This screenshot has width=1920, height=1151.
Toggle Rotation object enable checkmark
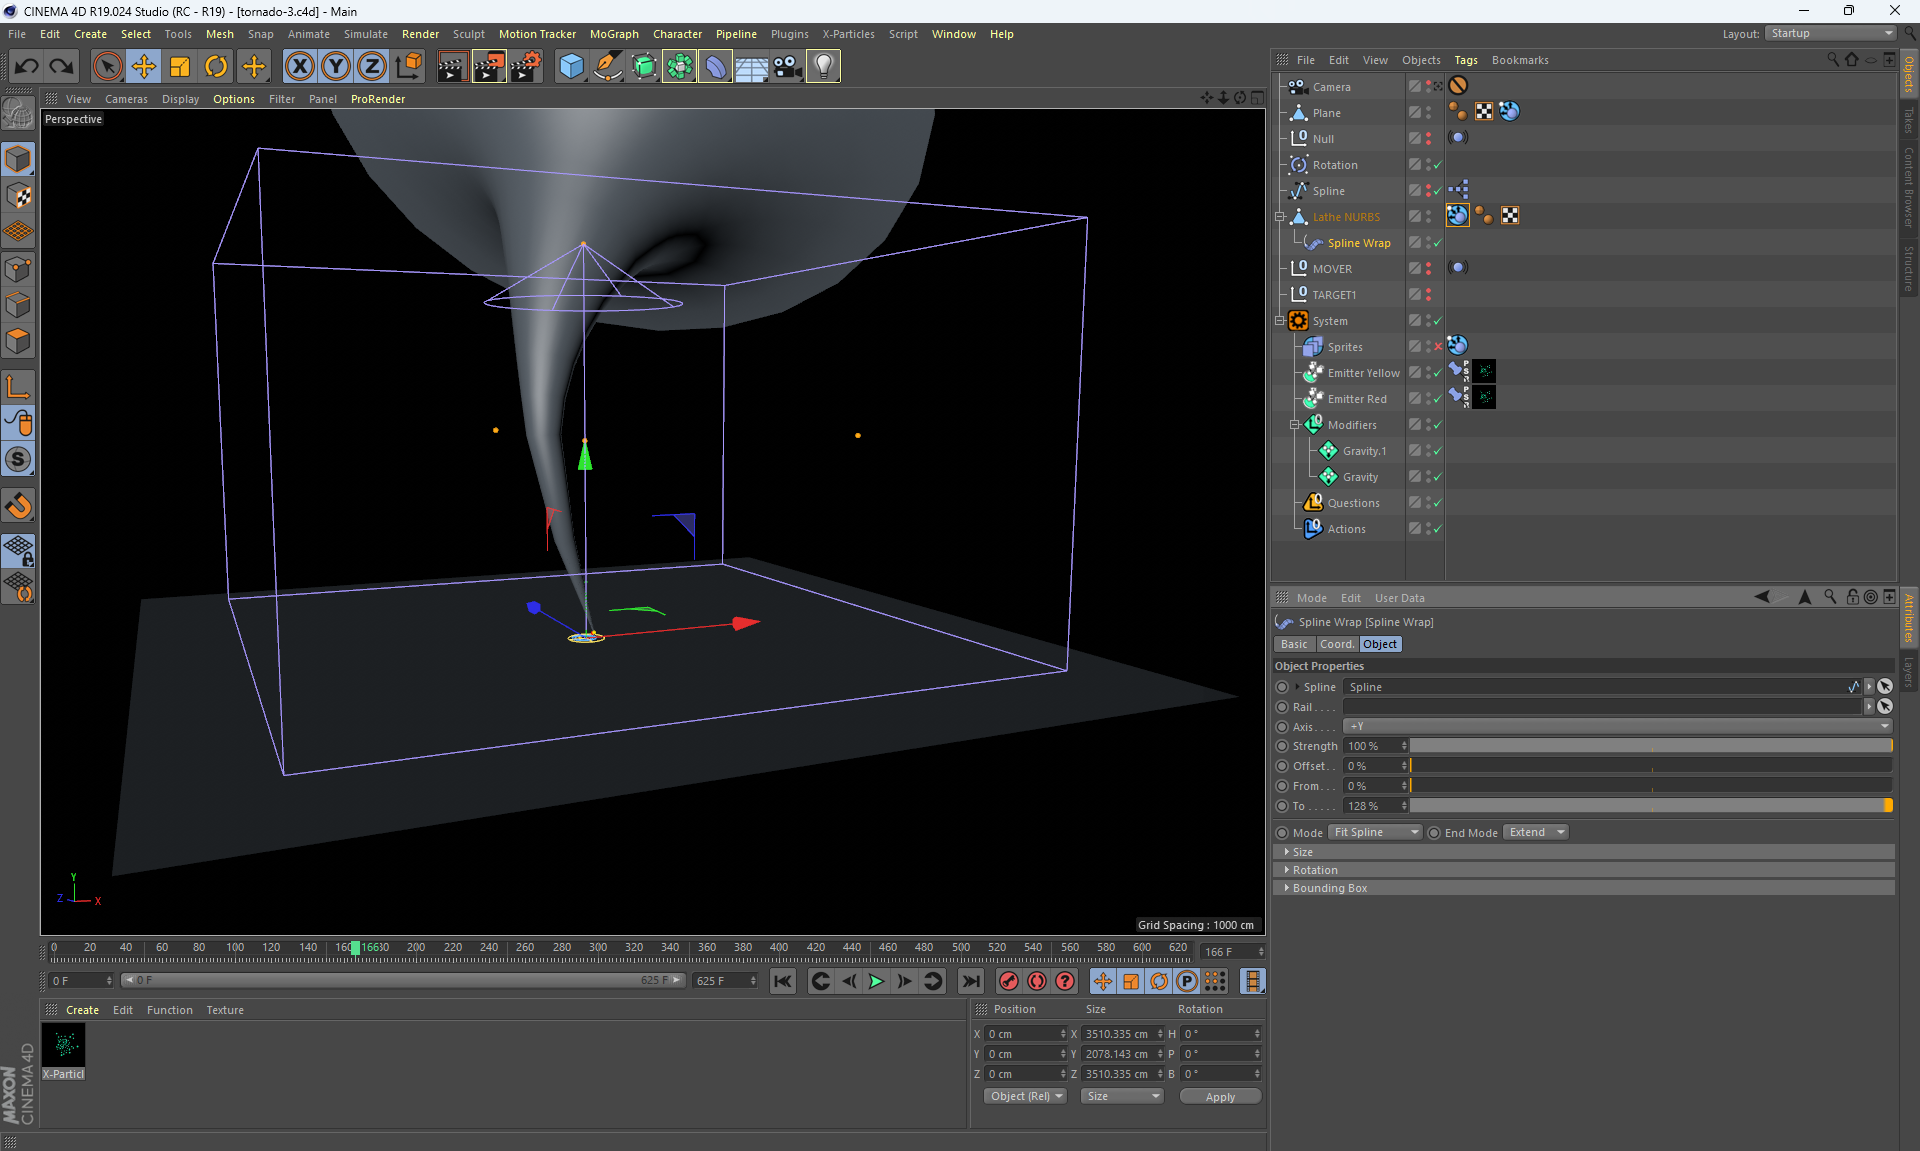coord(1438,165)
